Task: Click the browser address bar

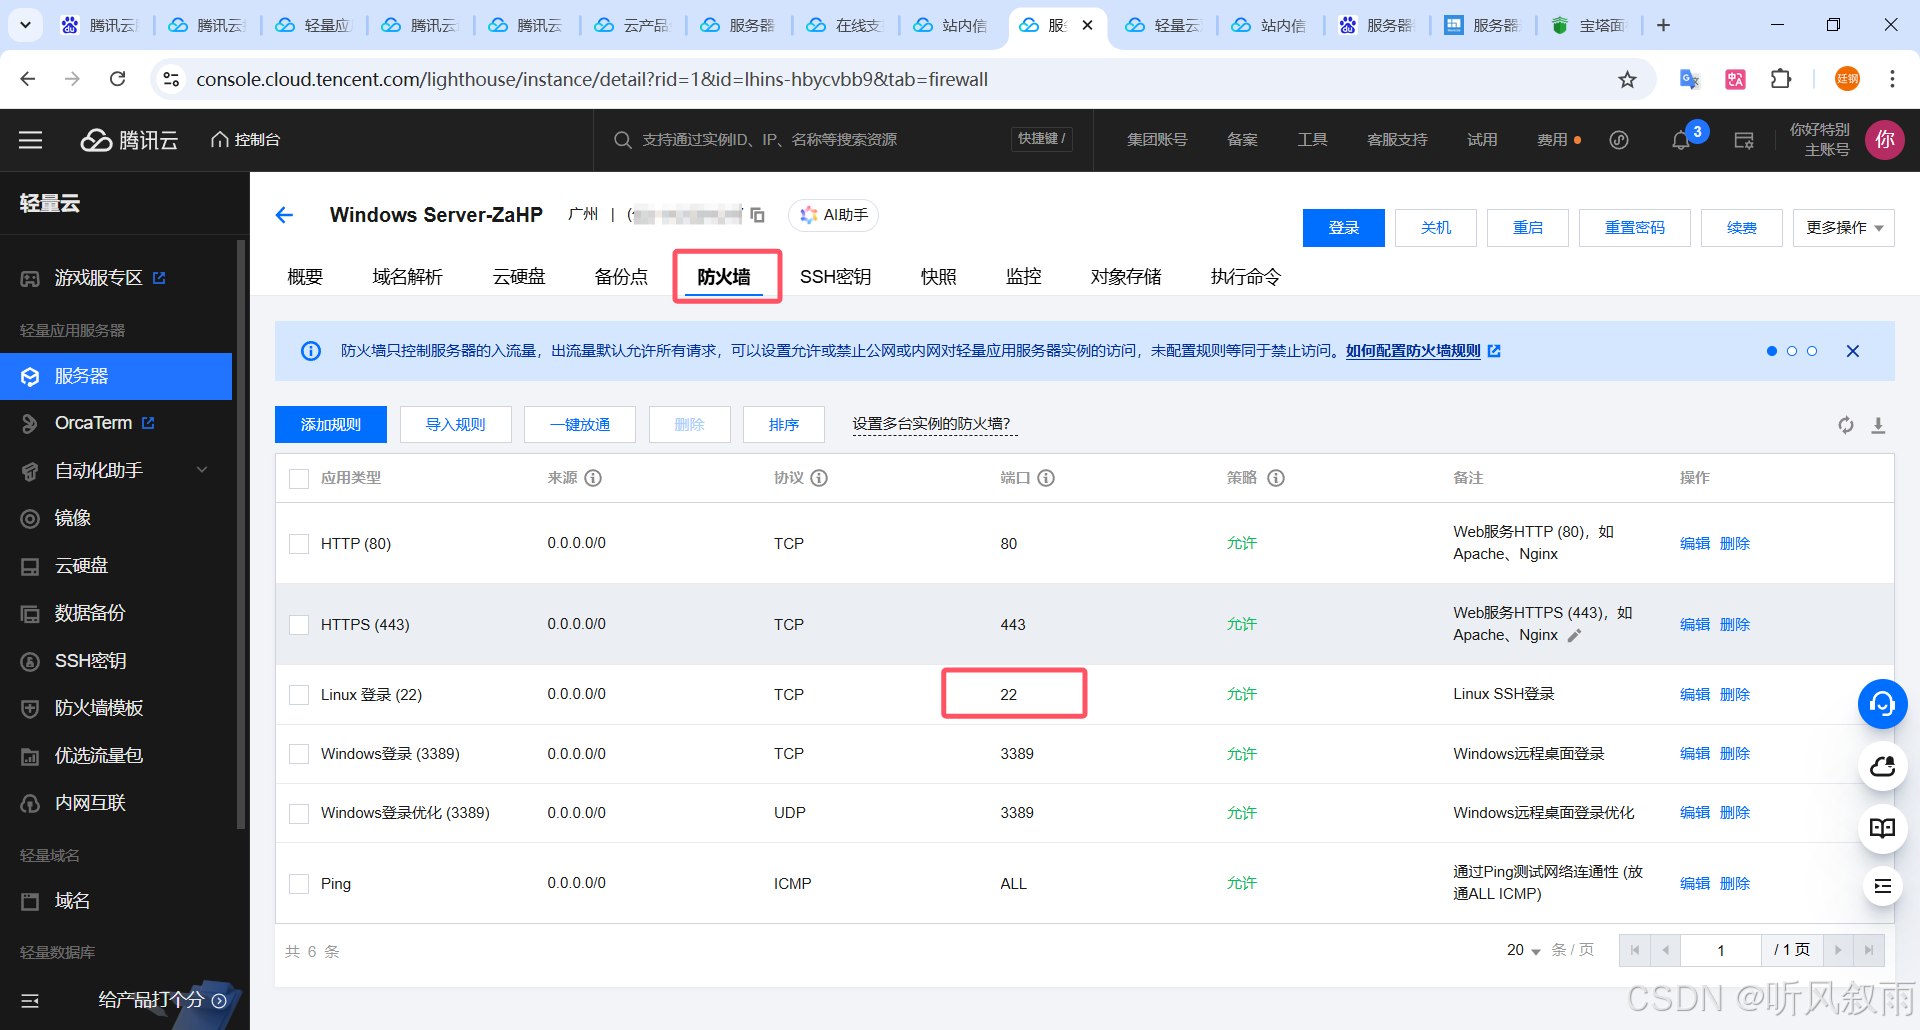Action: 900,79
